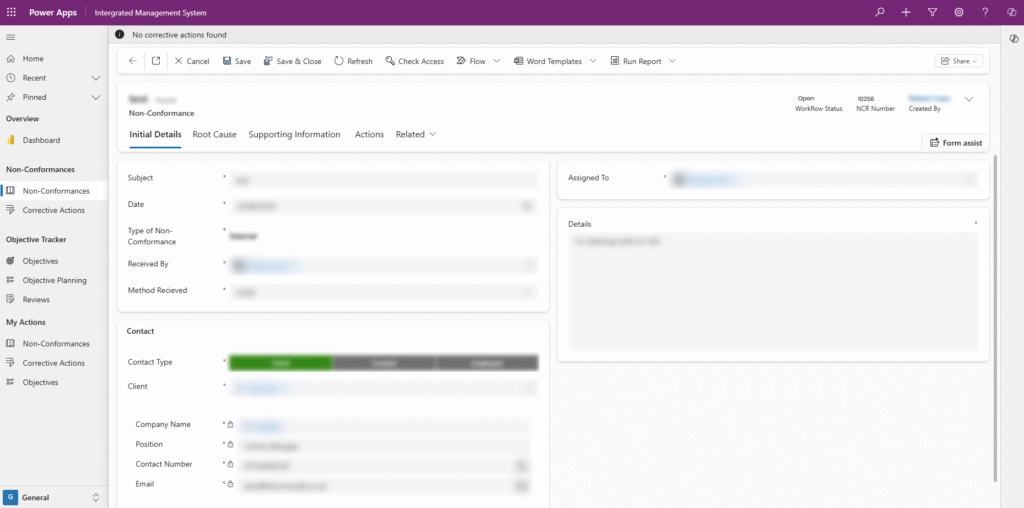This screenshot has height=508, width=1024.
Task: Collapse the left navigation hamburger menu
Action: 11,37
